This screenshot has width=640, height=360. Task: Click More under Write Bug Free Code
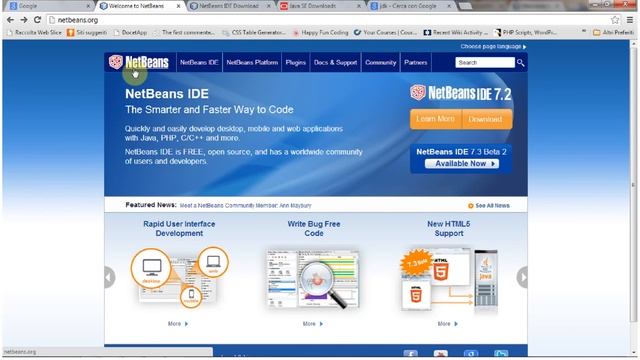313,324
